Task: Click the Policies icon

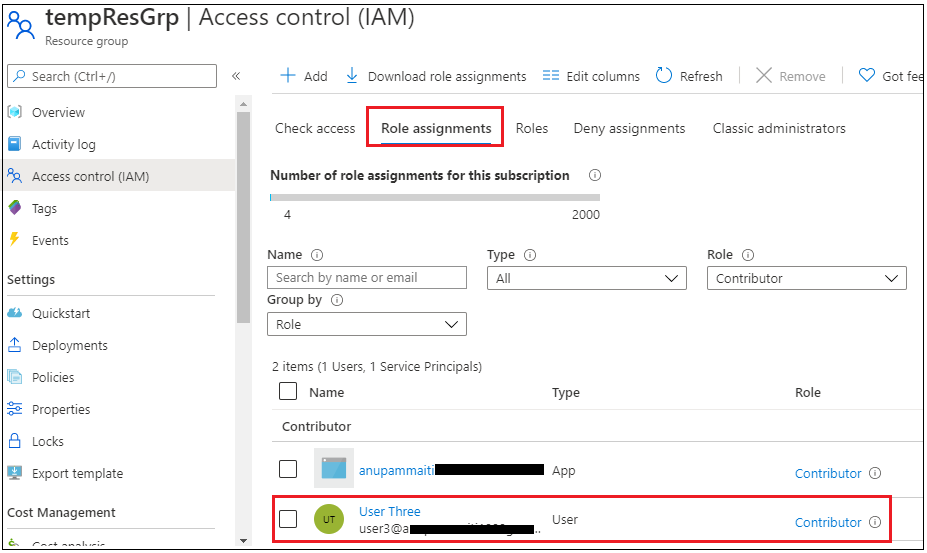Action: tap(15, 377)
